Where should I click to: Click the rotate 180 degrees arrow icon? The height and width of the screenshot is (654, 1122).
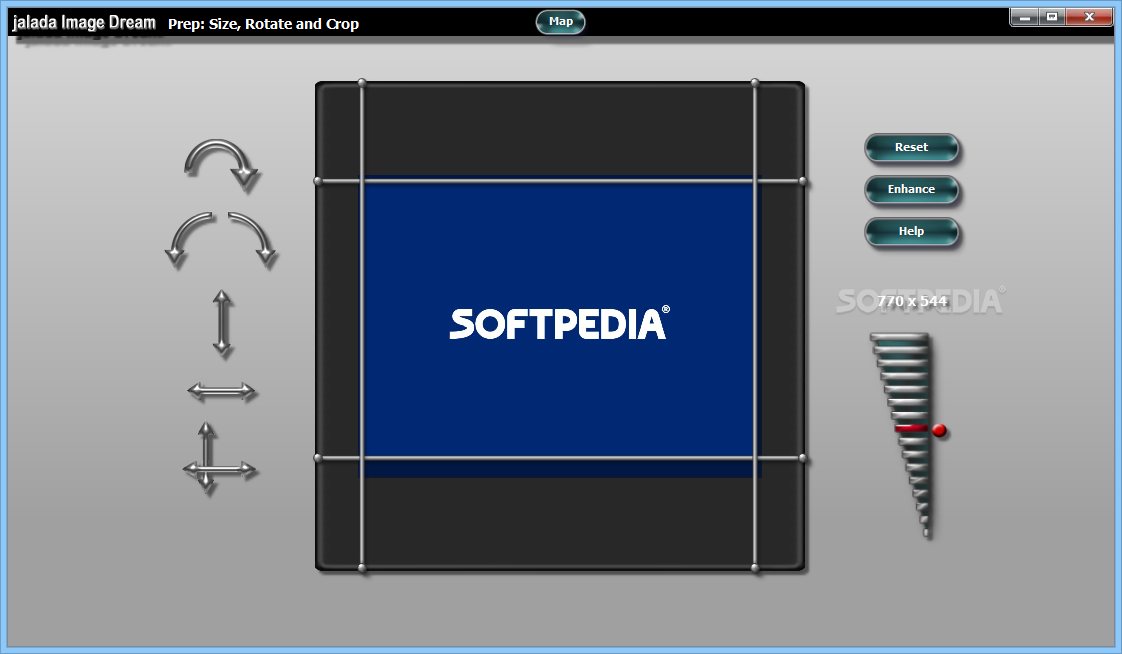pos(222,165)
